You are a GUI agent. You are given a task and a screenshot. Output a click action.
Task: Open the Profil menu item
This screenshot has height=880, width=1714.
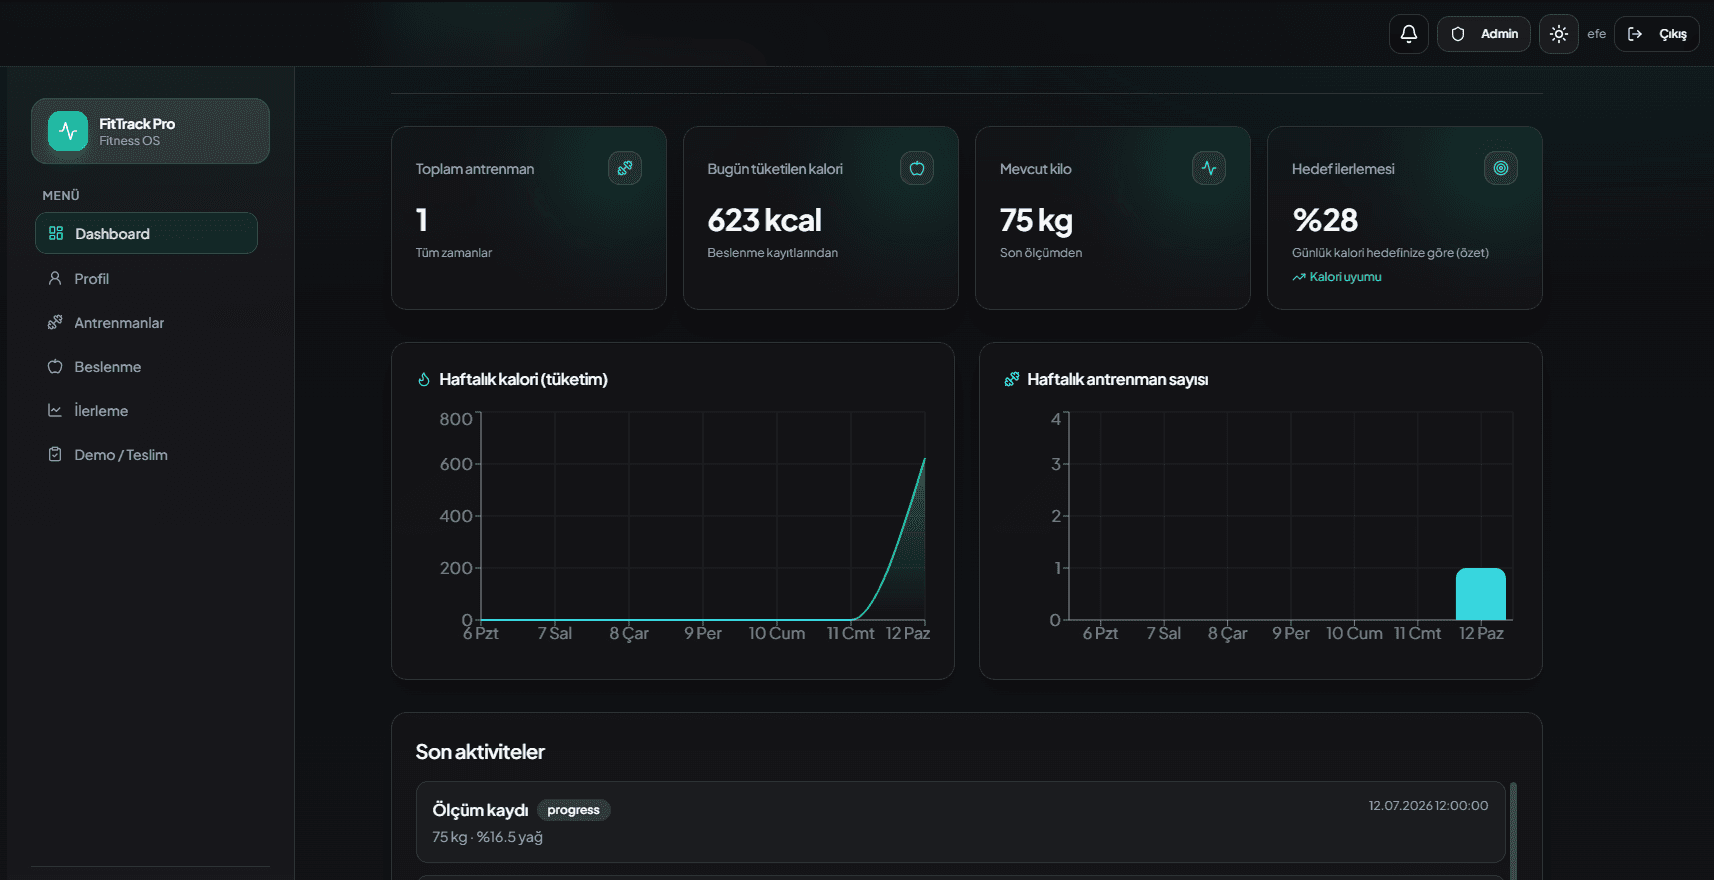(146, 278)
